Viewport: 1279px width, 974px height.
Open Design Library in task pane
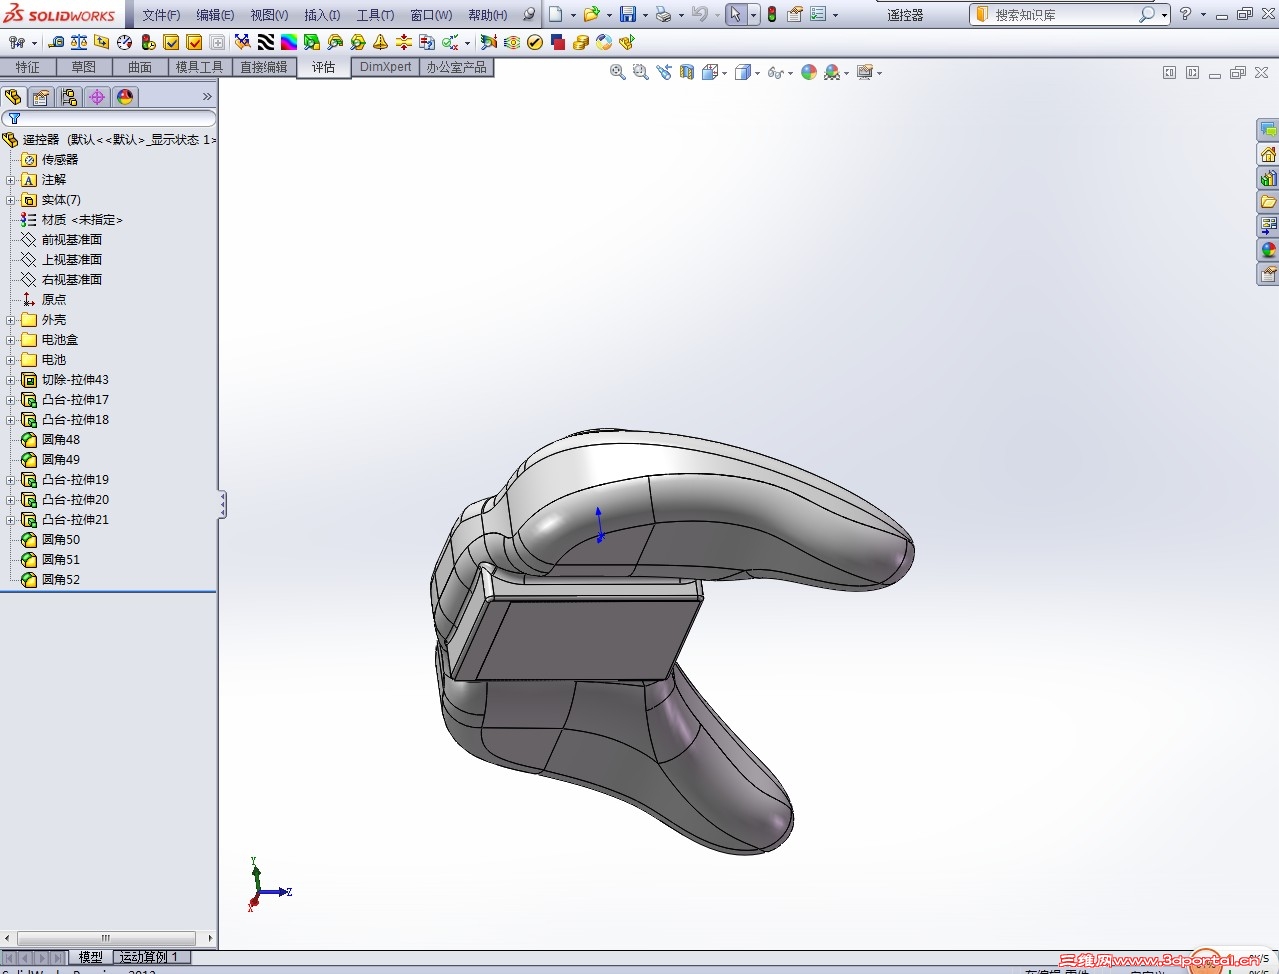tap(1268, 178)
